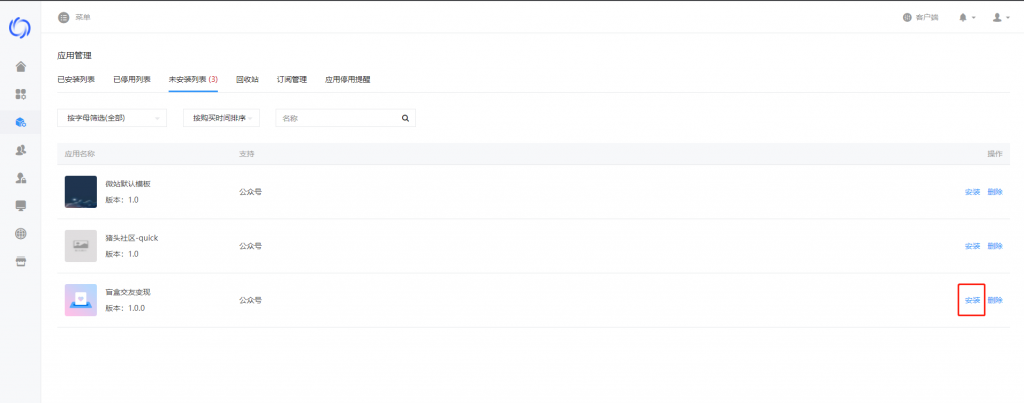Click 删除 for 盲盒交友变现
Screen dimensions: 1024x403
[x=995, y=300]
